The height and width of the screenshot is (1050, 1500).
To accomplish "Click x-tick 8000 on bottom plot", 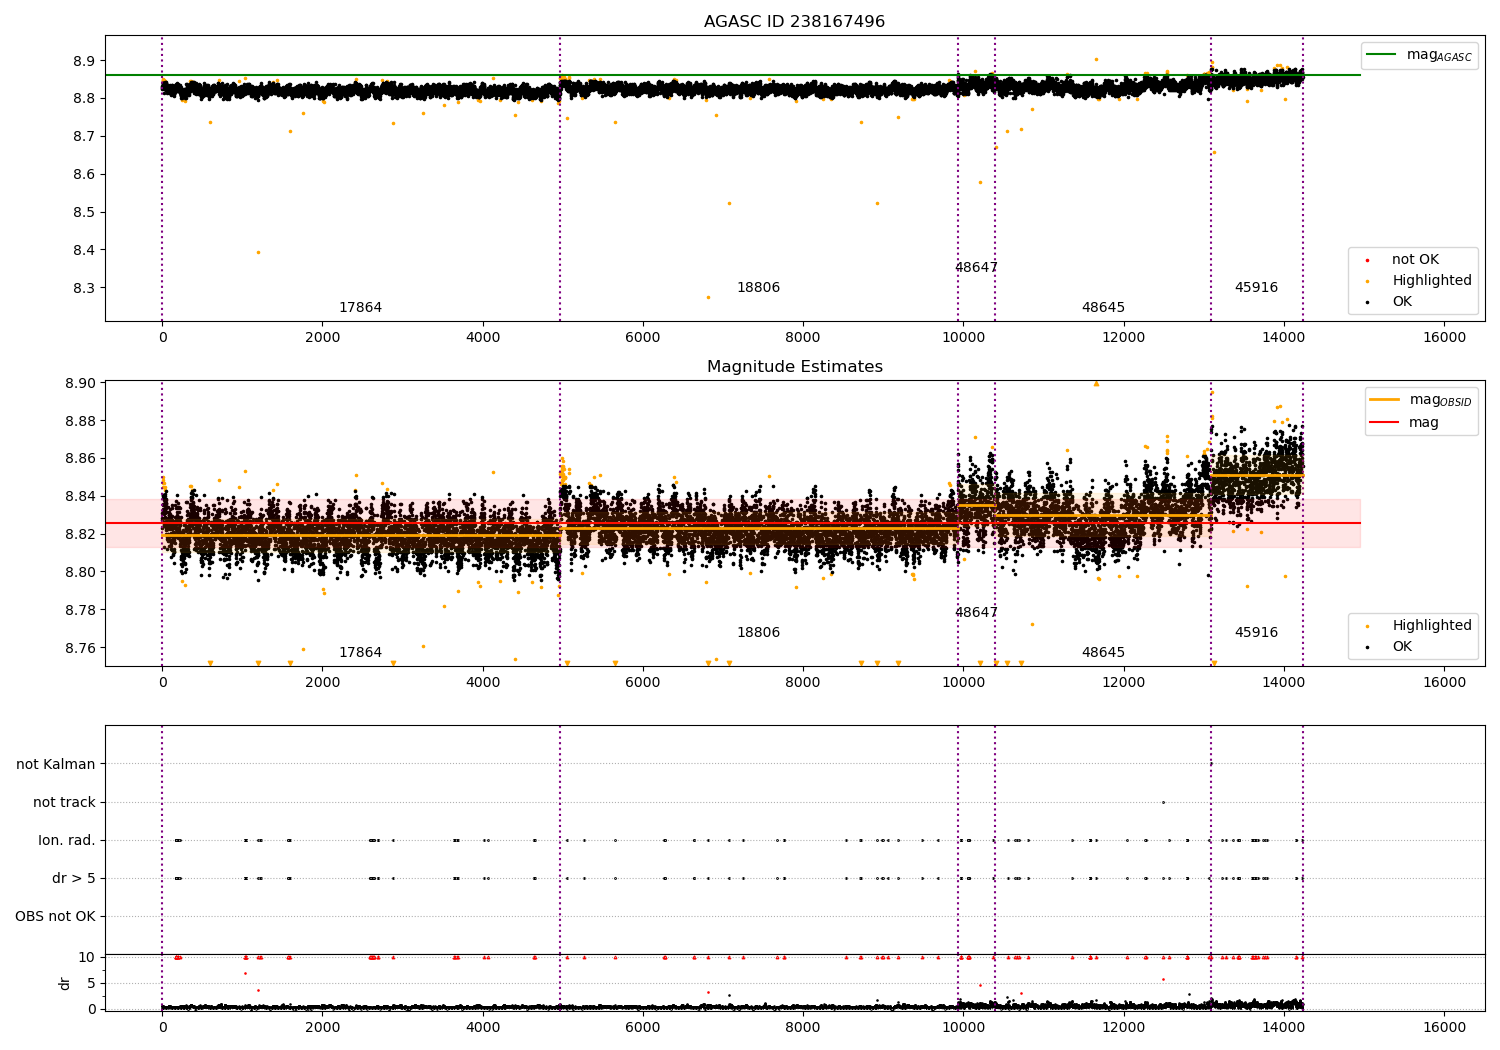I will point(803,1027).
